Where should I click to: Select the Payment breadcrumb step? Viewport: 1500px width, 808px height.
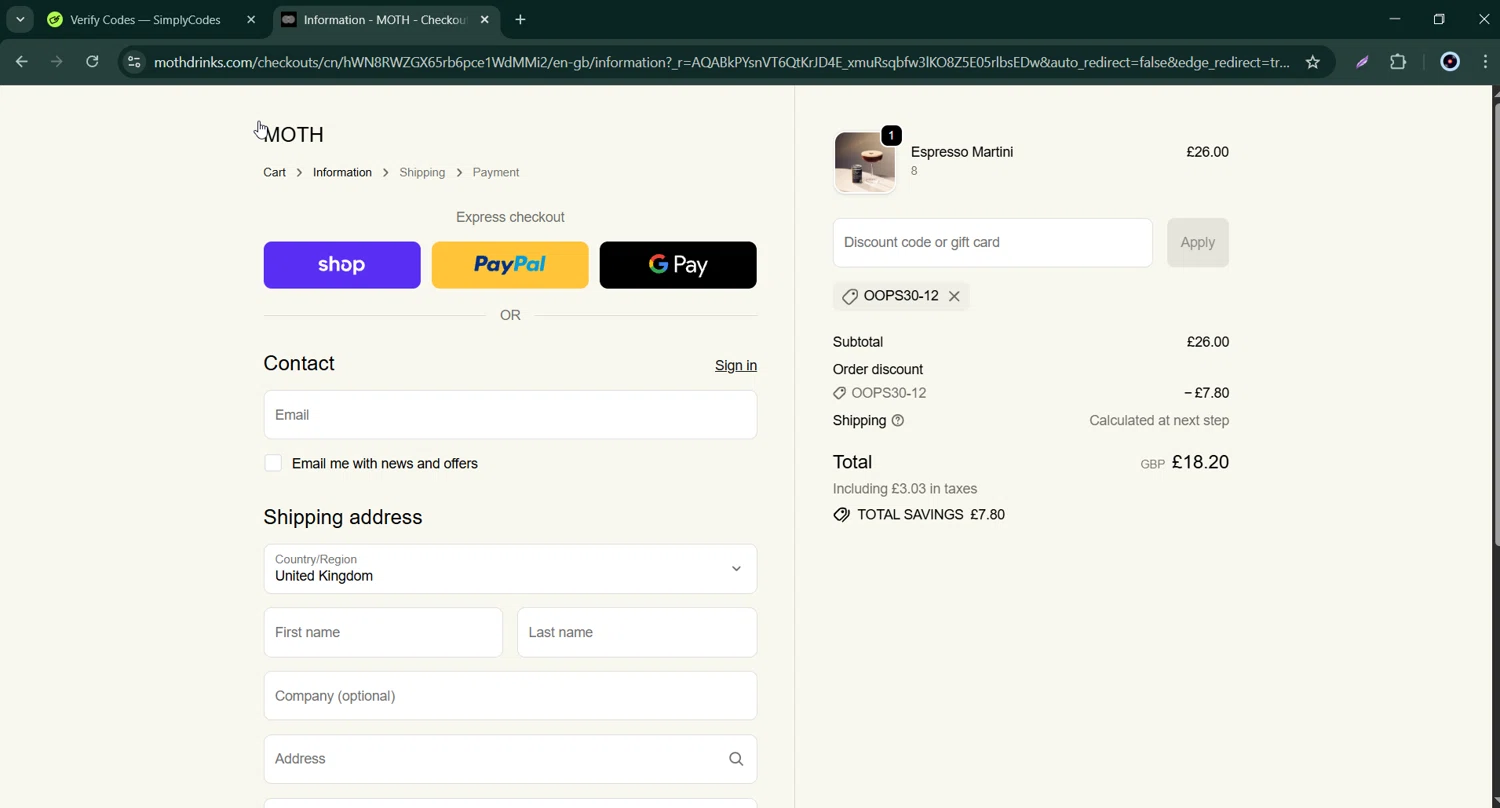pos(496,172)
